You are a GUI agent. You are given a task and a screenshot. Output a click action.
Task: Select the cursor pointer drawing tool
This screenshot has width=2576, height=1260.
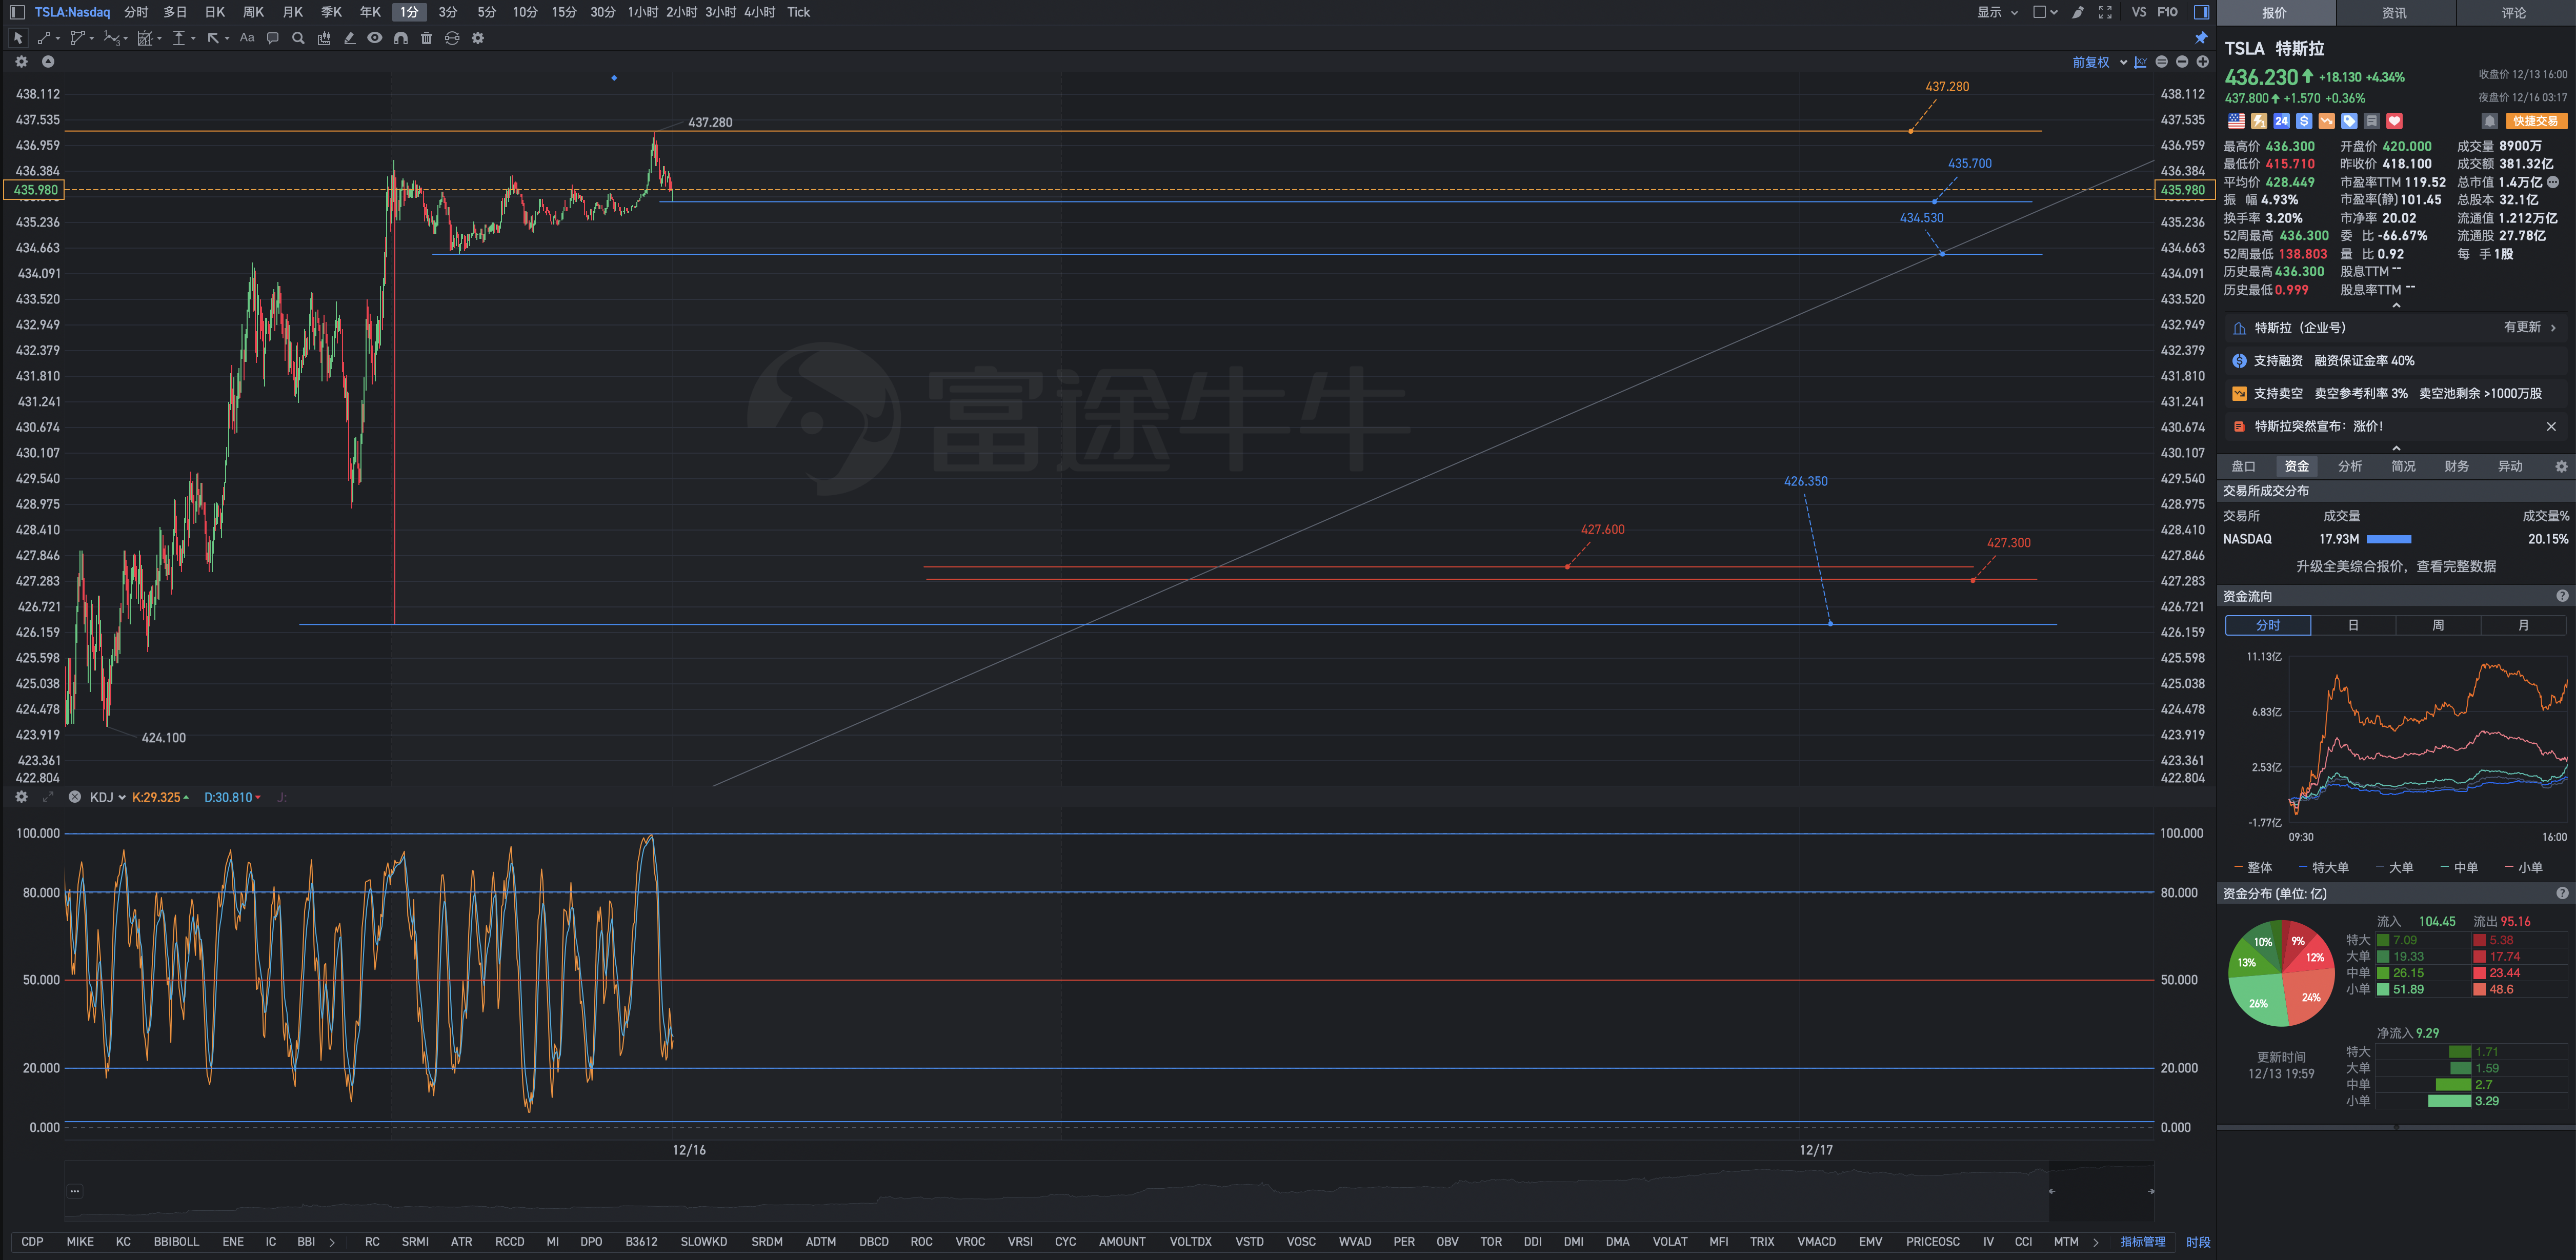coord(18,38)
